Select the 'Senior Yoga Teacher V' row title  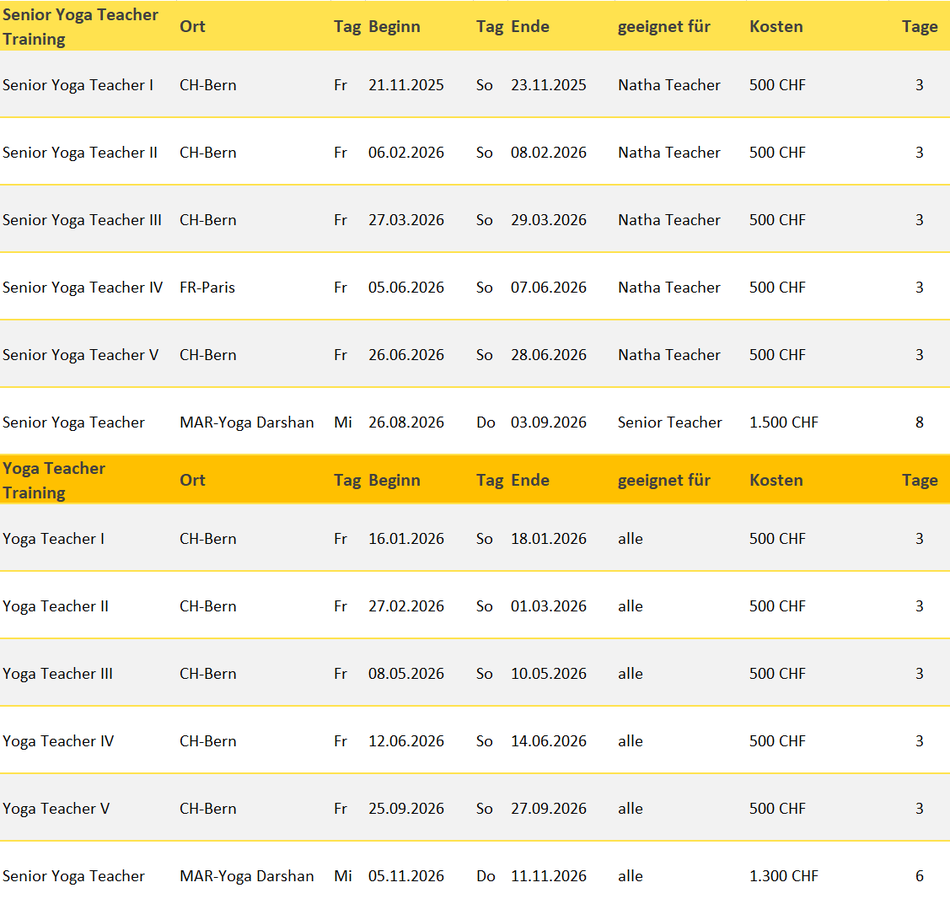point(80,355)
